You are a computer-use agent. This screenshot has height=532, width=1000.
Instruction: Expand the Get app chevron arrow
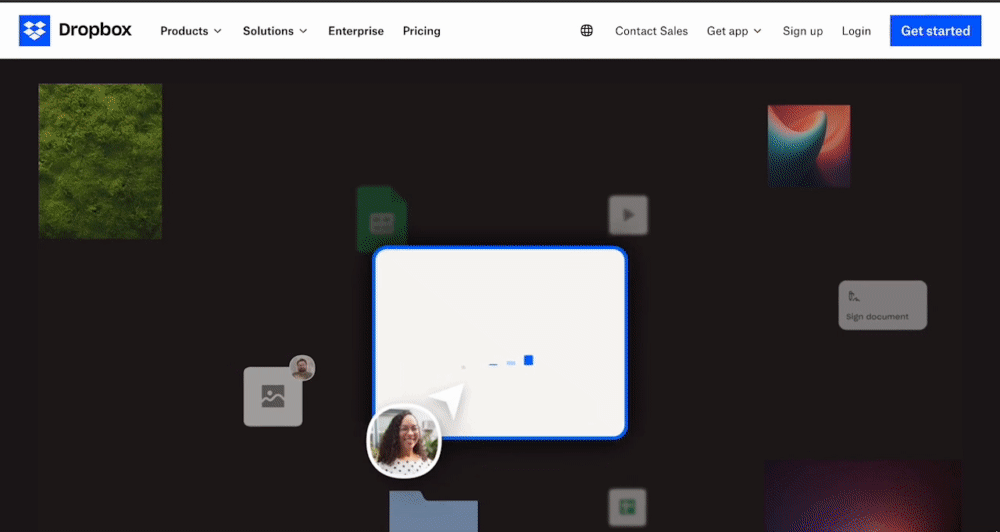point(758,31)
